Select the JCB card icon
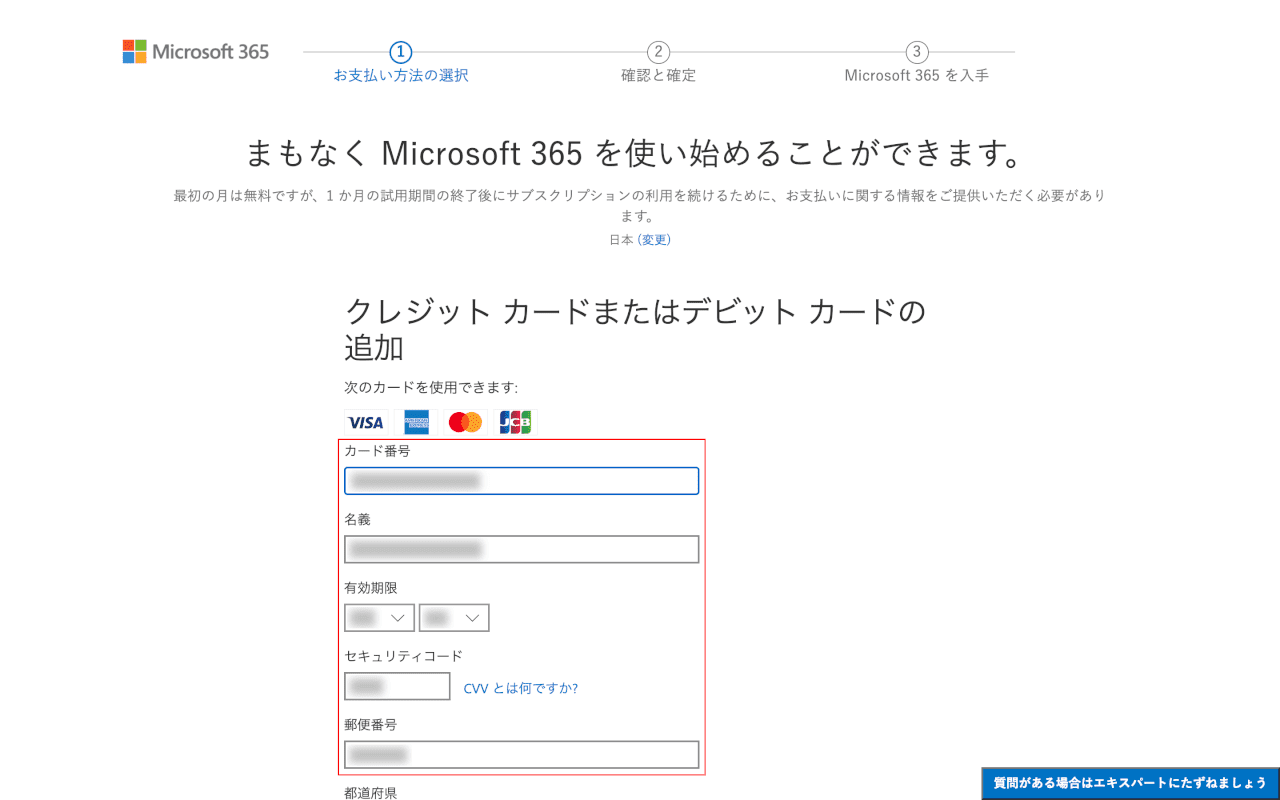The height and width of the screenshot is (800, 1280). (516, 422)
